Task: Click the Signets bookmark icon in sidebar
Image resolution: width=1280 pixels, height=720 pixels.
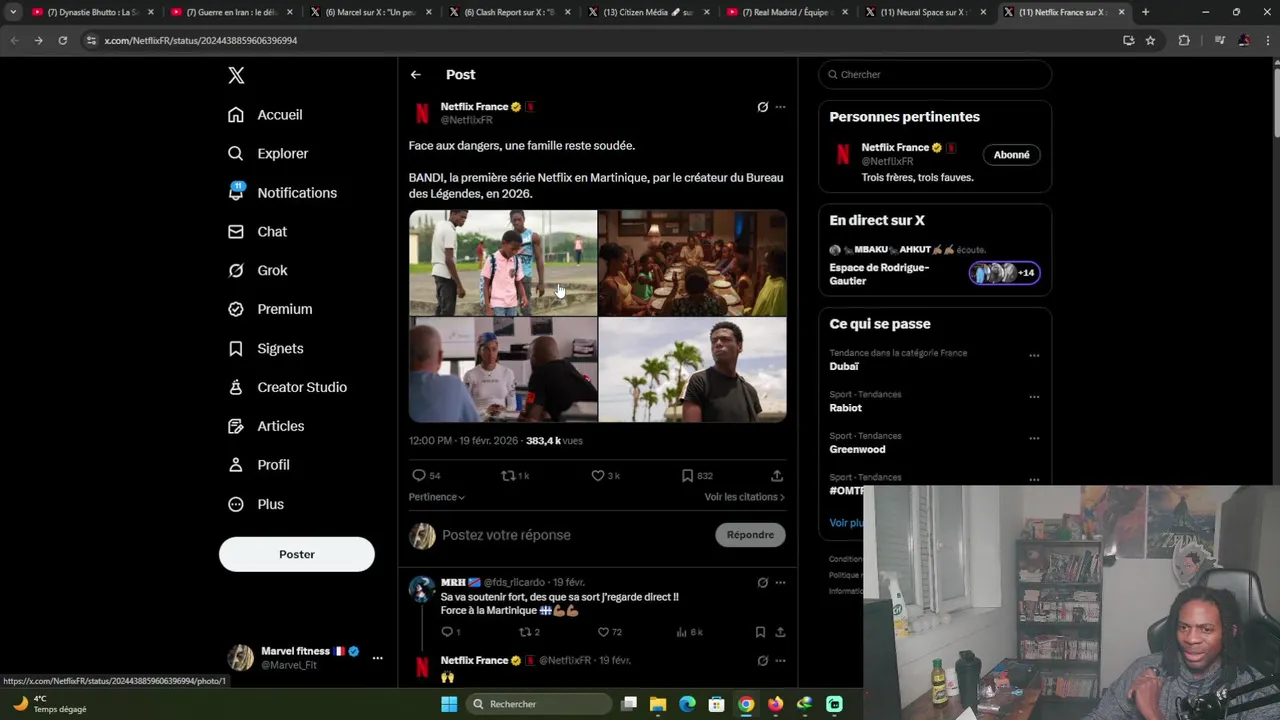Action: (x=236, y=349)
